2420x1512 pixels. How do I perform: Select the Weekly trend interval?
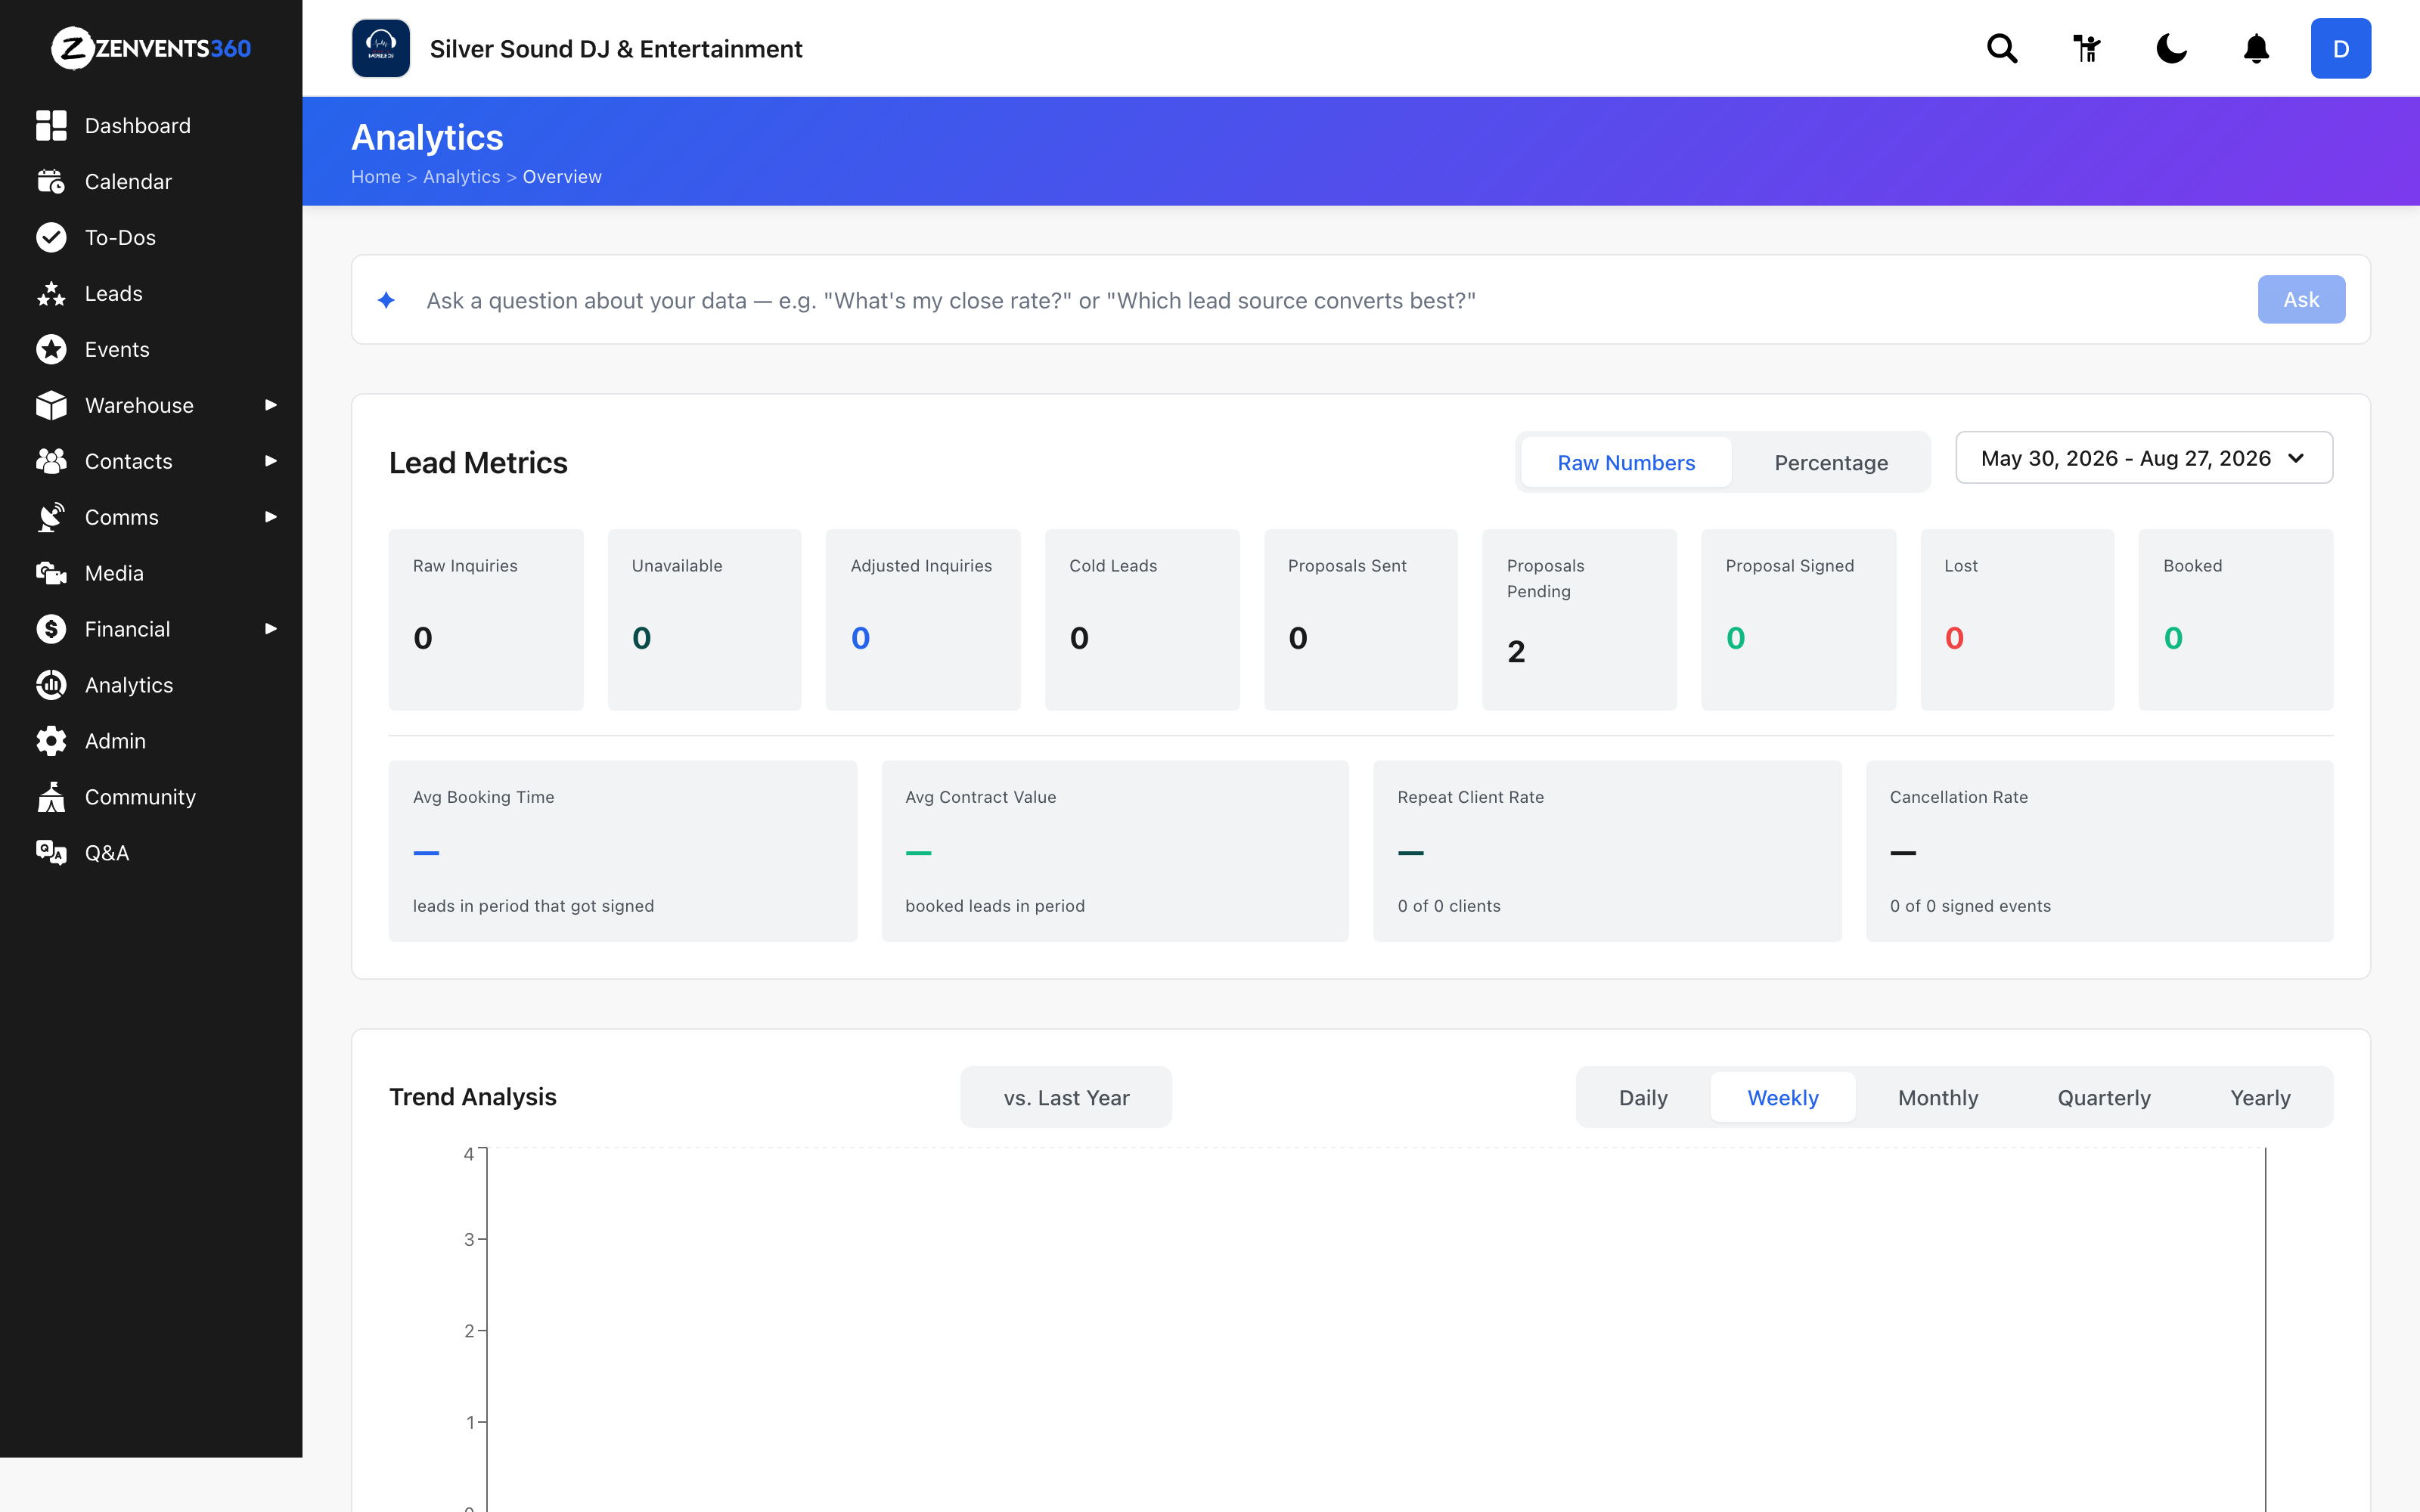[x=1783, y=1097]
